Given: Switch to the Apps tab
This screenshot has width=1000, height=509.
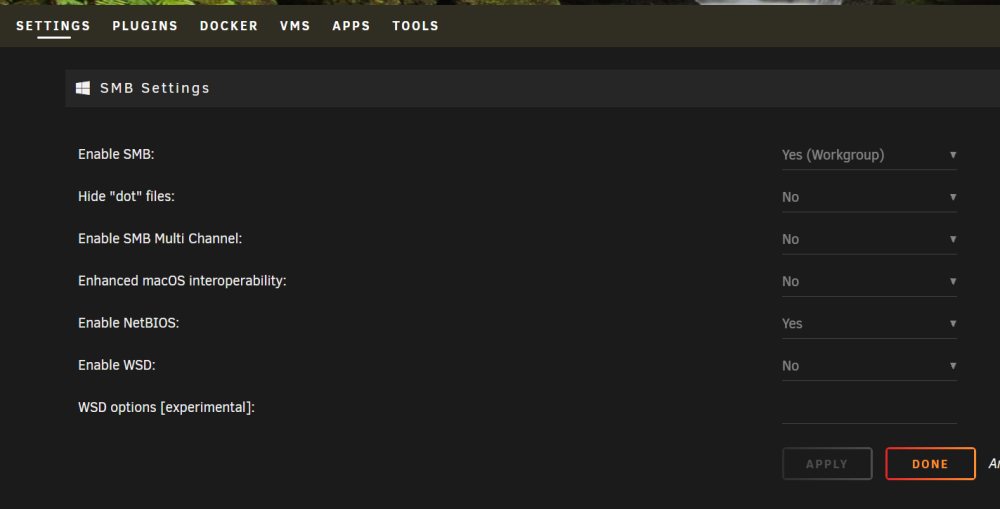Looking at the screenshot, I should click(351, 26).
